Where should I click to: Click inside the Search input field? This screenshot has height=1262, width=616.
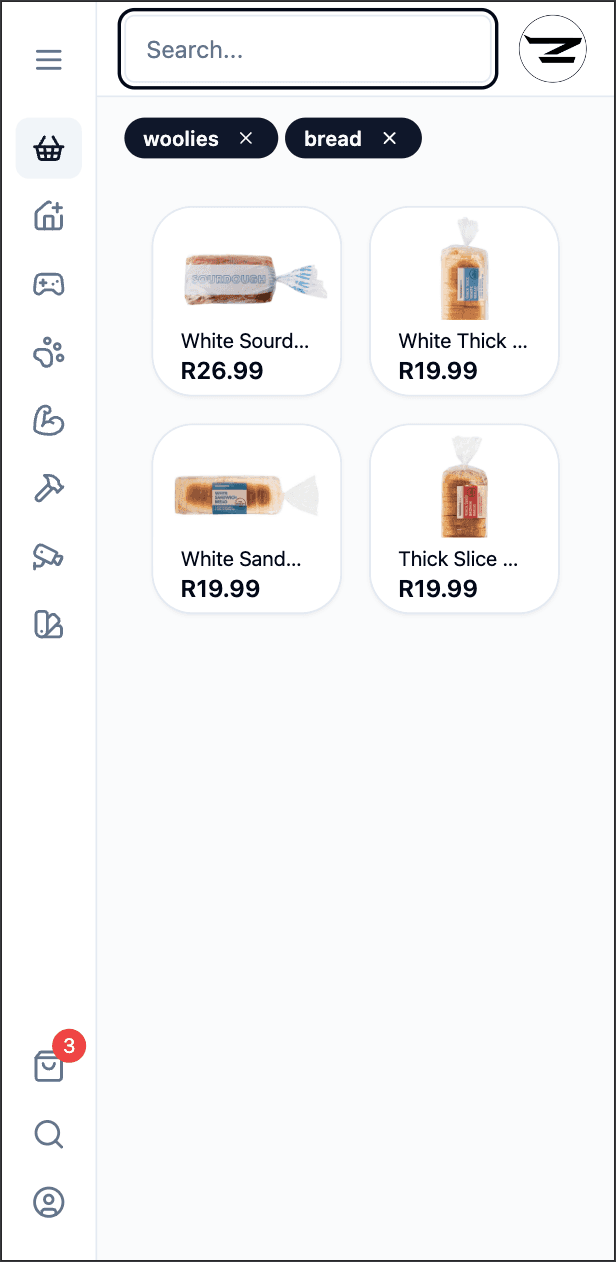pos(307,49)
